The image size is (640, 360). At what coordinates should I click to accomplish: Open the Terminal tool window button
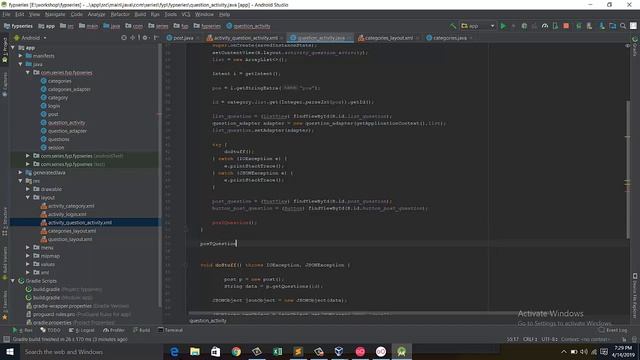tap(170, 330)
